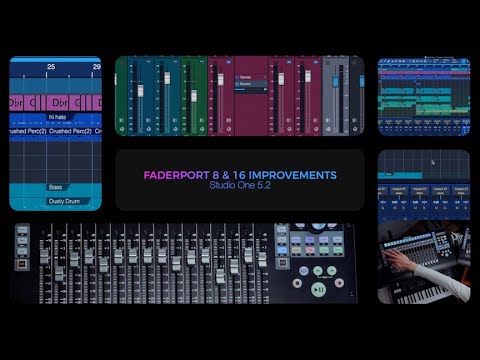Toggle the loop button above the stop button
The height and width of the screenshot is (360, 480).
(x=304, y=270)
